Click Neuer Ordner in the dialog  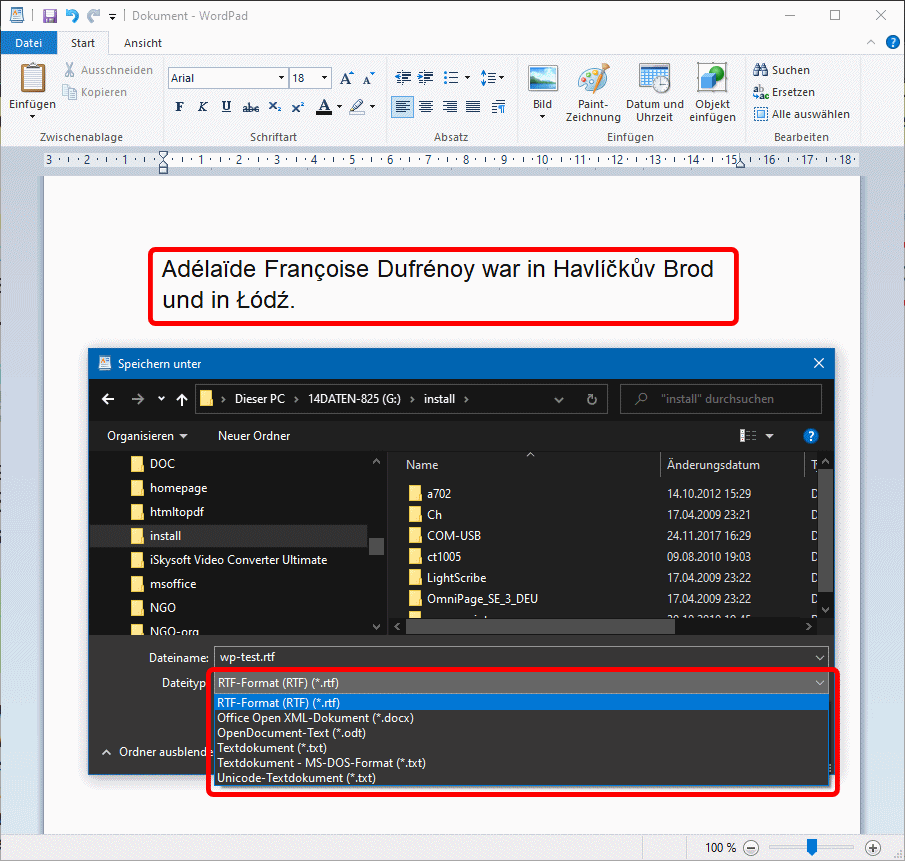tap(254, 436)
